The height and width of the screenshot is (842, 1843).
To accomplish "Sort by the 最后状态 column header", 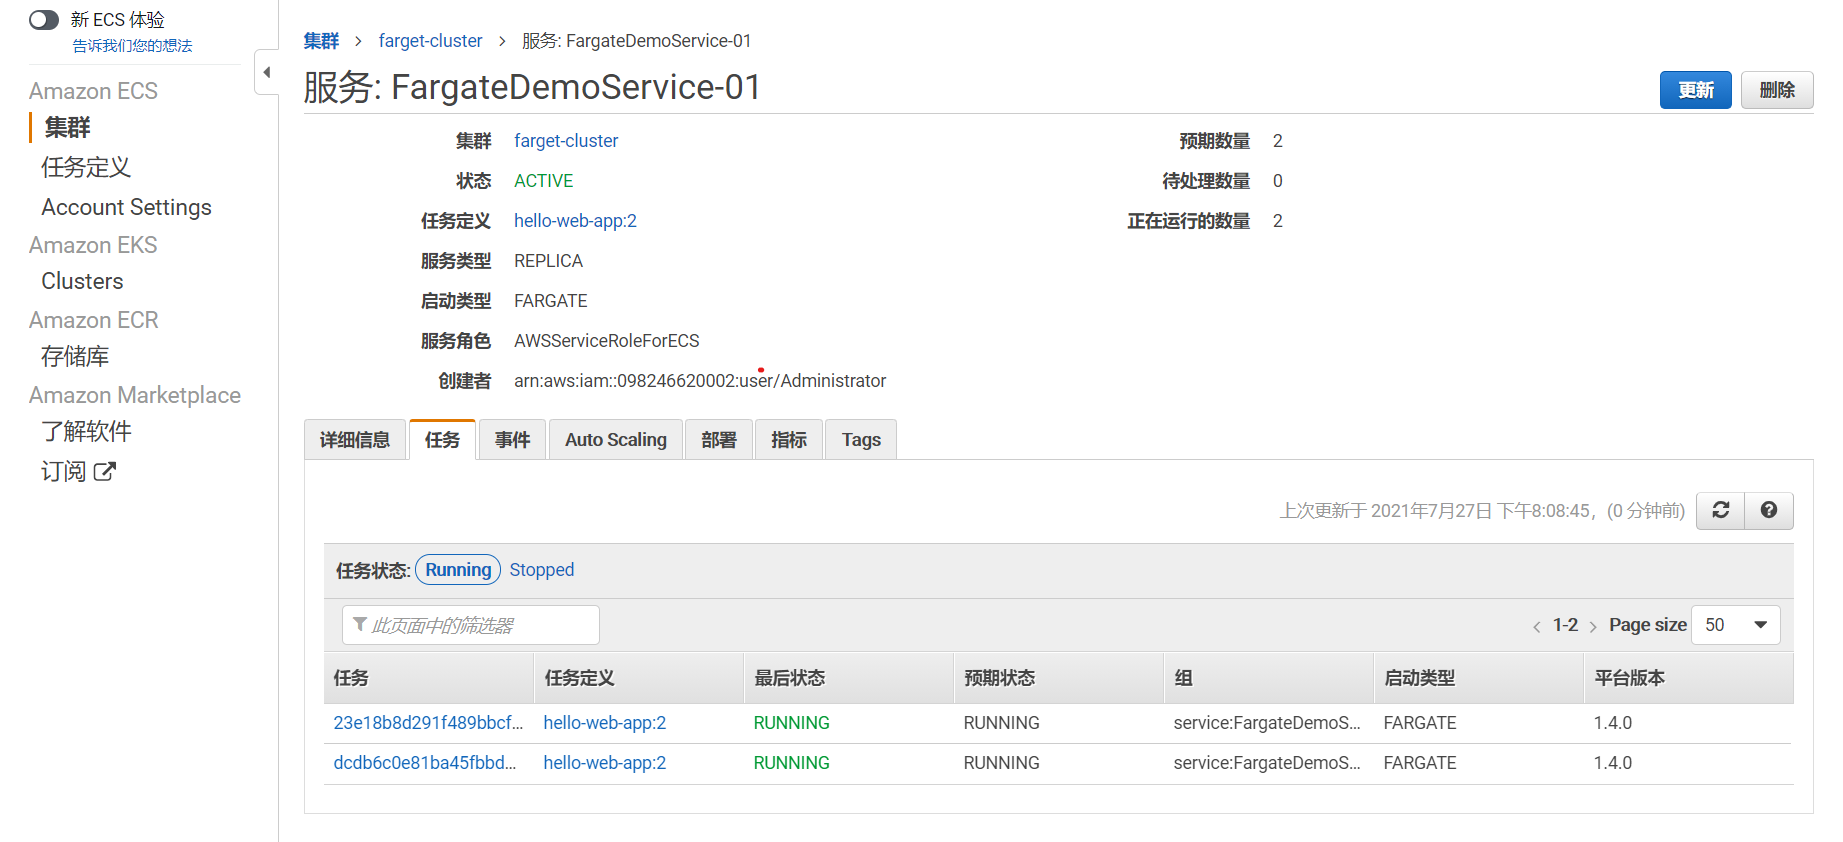I will point(849,678).
